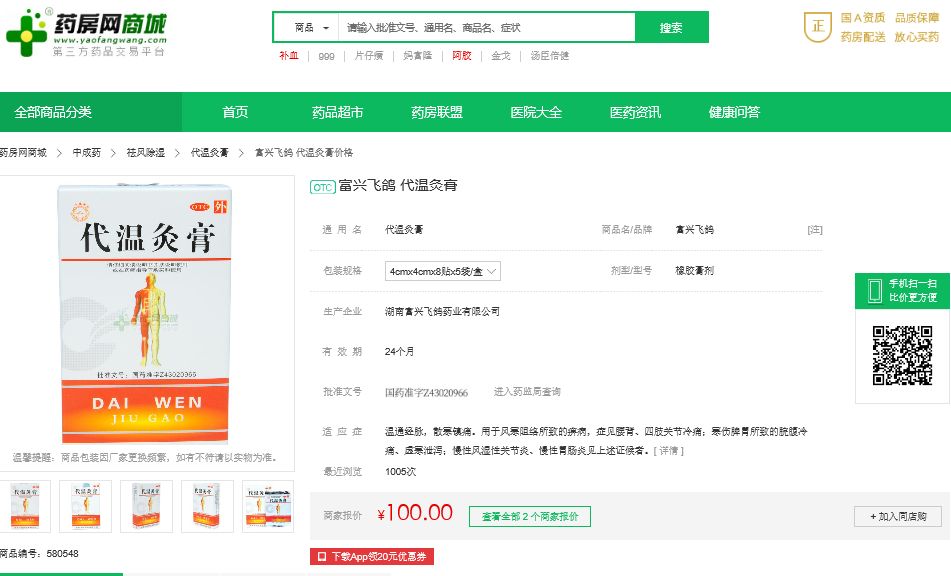Screen dimensions: 951x576
Task: Click 查看全部2个商家报价 button
Action: click(x=529, y=517)
